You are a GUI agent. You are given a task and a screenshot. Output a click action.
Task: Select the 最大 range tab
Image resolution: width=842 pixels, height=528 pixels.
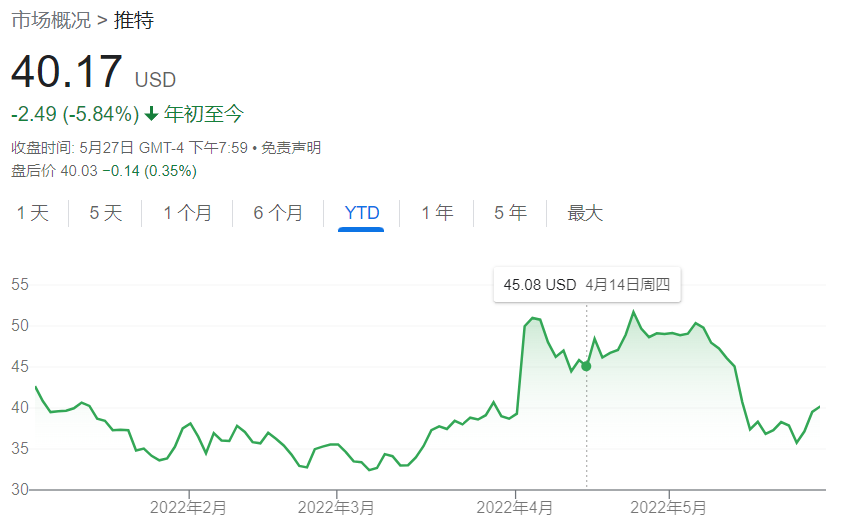point(585,213)
